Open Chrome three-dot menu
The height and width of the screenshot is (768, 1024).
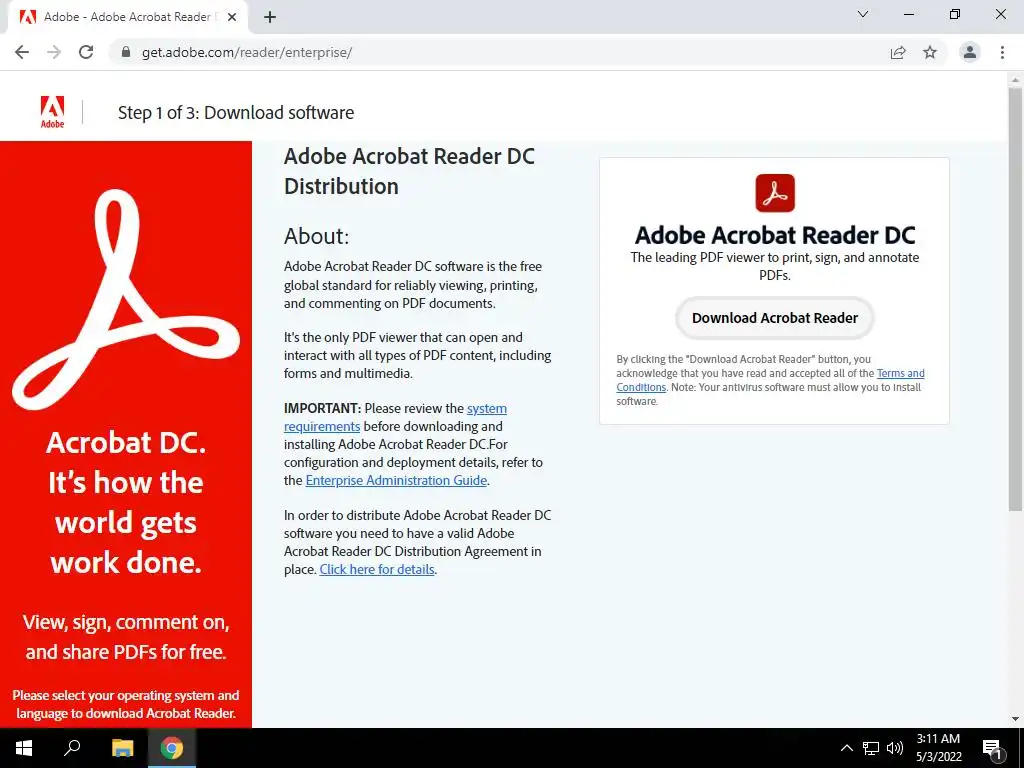[x=1002, y=52]
